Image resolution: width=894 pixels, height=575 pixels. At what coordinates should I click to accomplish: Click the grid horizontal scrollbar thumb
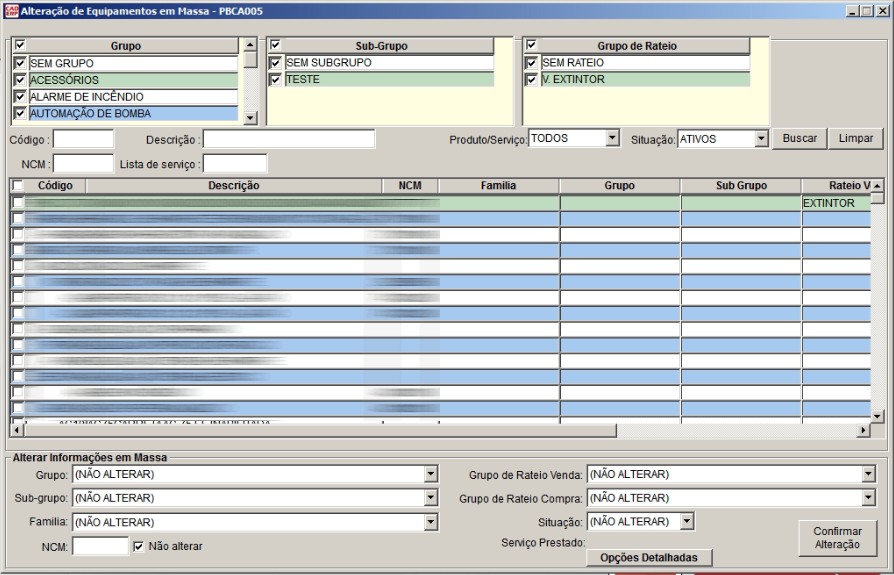coord(320,431)
